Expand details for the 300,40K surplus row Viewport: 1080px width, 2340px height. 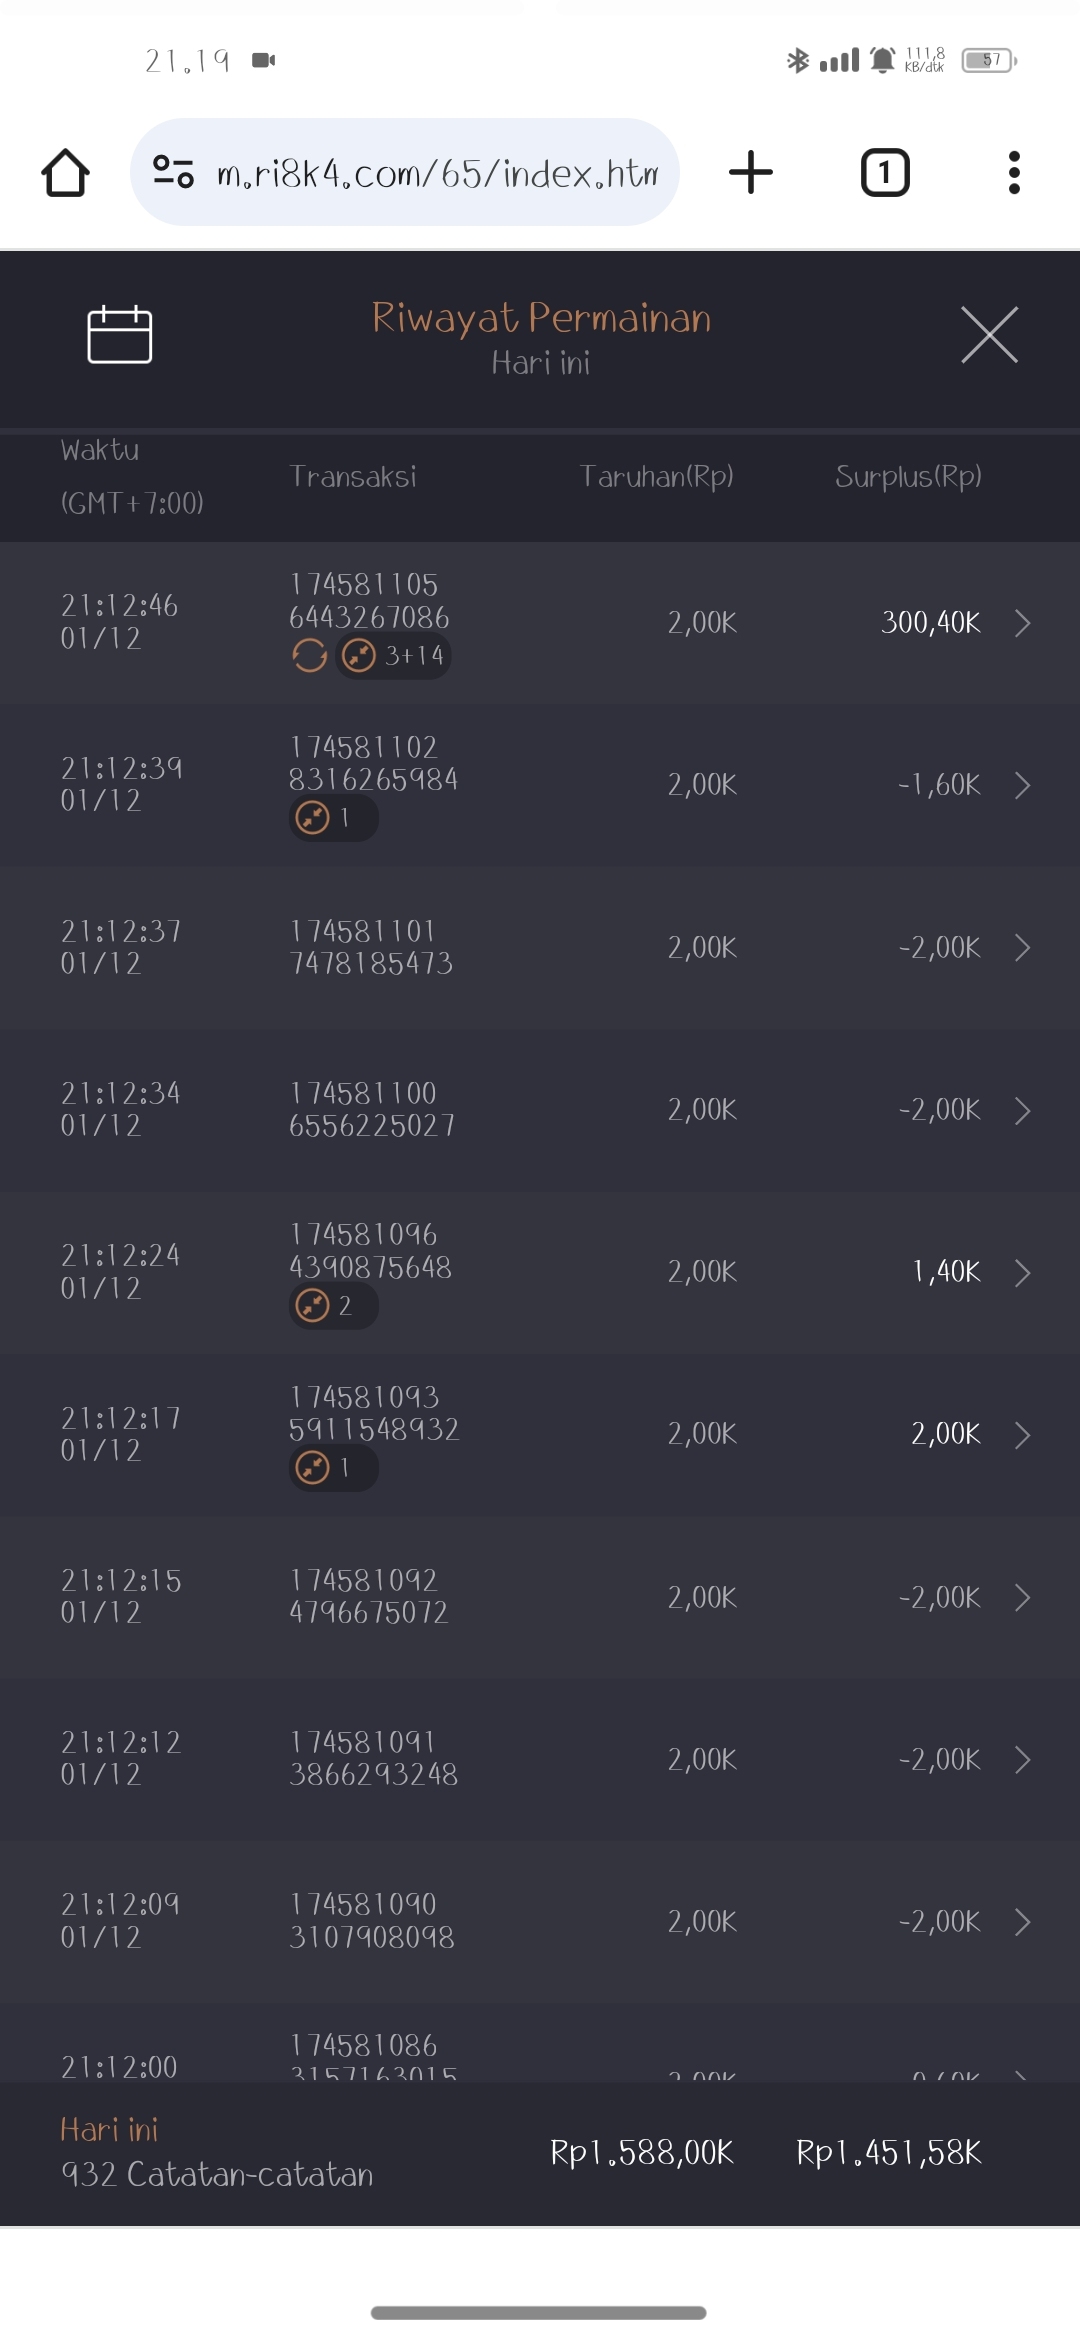[x=1022, y=623]
